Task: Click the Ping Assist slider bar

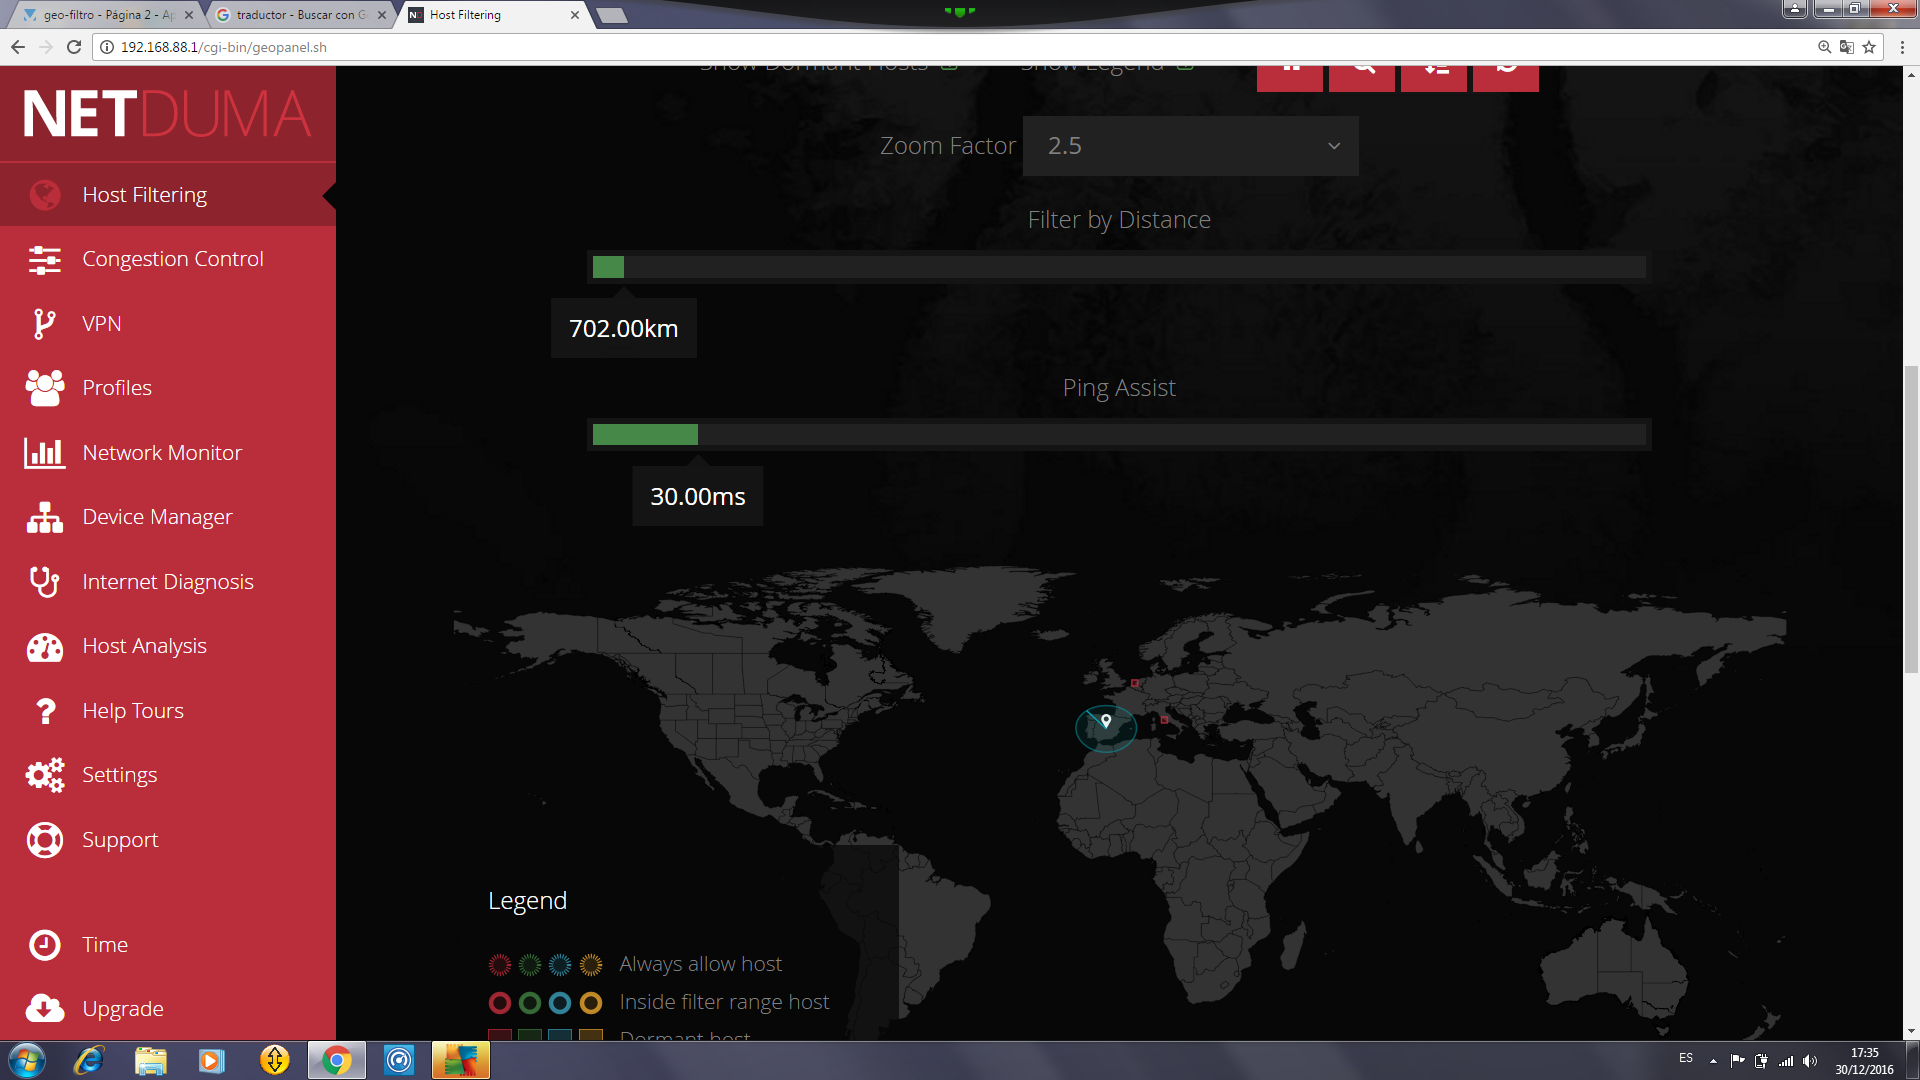Action: click(x=1118, y=435)
